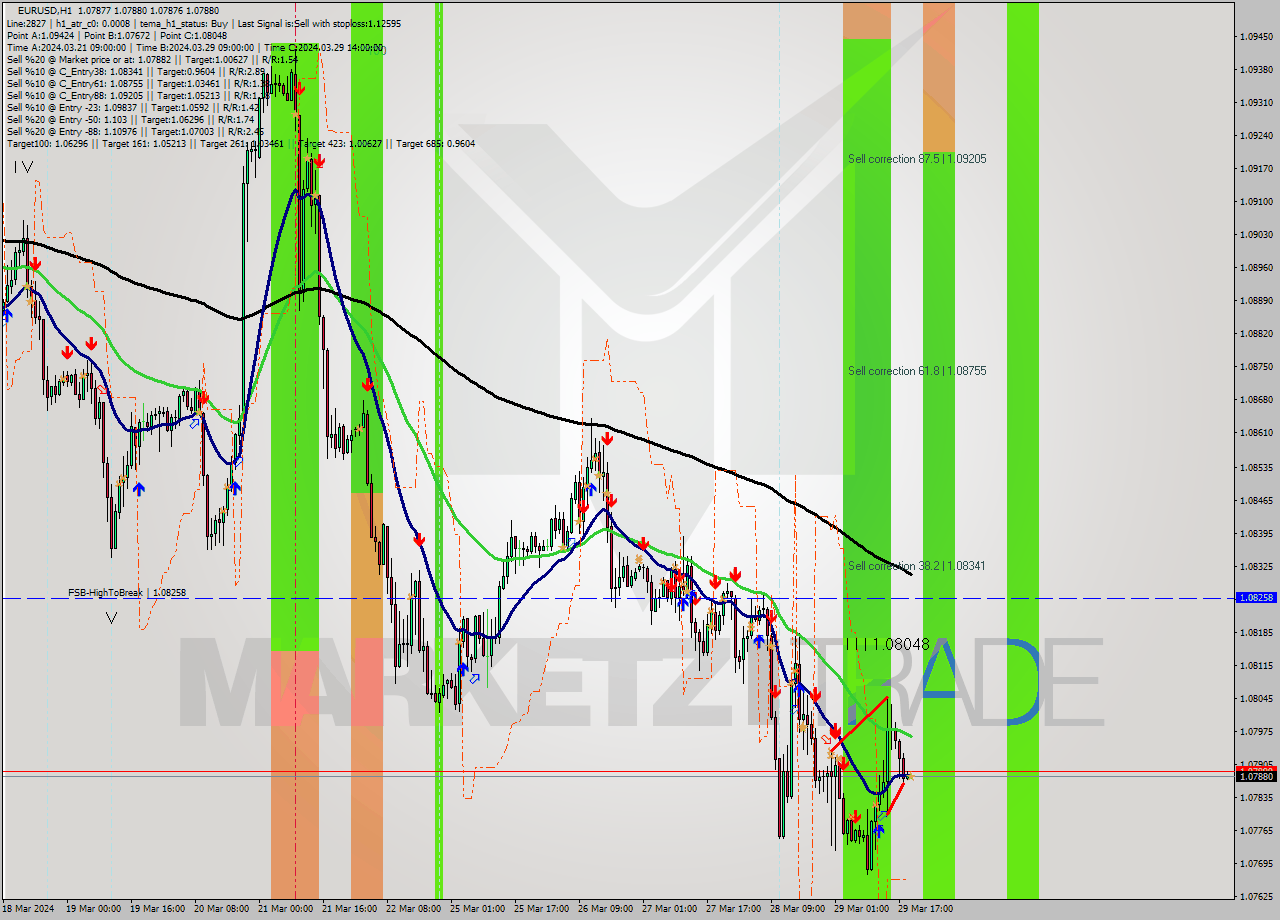This screenshot has height=920, width=1280.
Task: Click the 1.09170 price axis label
Action: point(1256,169)
